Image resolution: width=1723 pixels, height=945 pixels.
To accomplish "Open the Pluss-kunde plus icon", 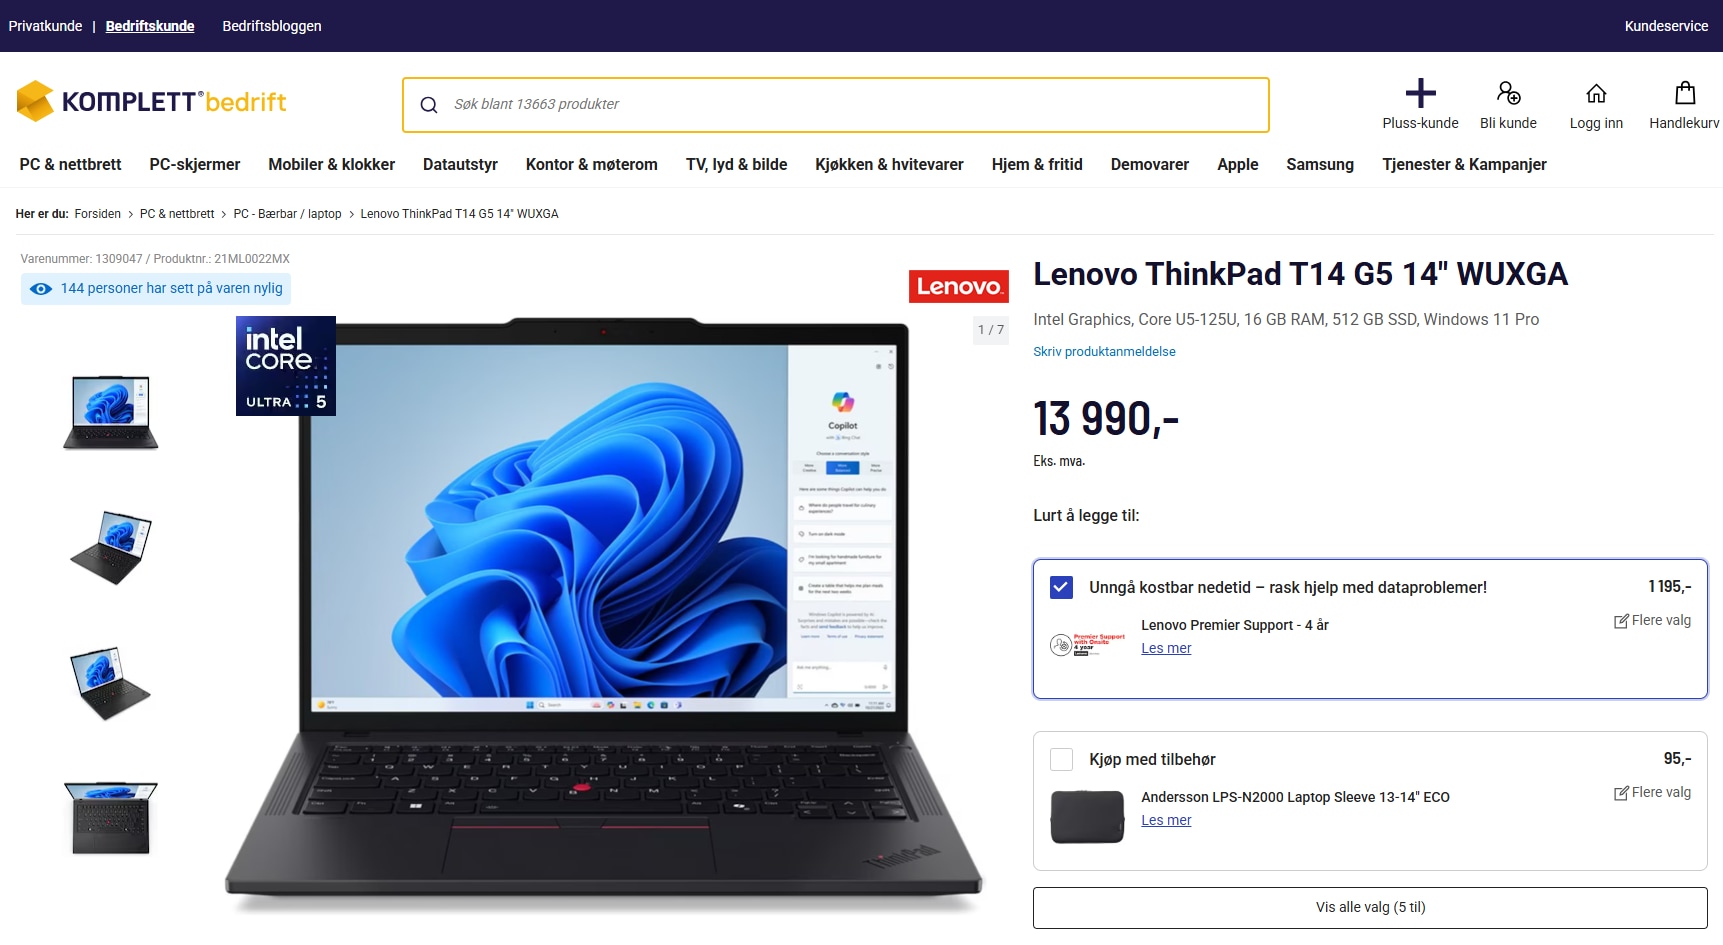I will coord(1420,94).
